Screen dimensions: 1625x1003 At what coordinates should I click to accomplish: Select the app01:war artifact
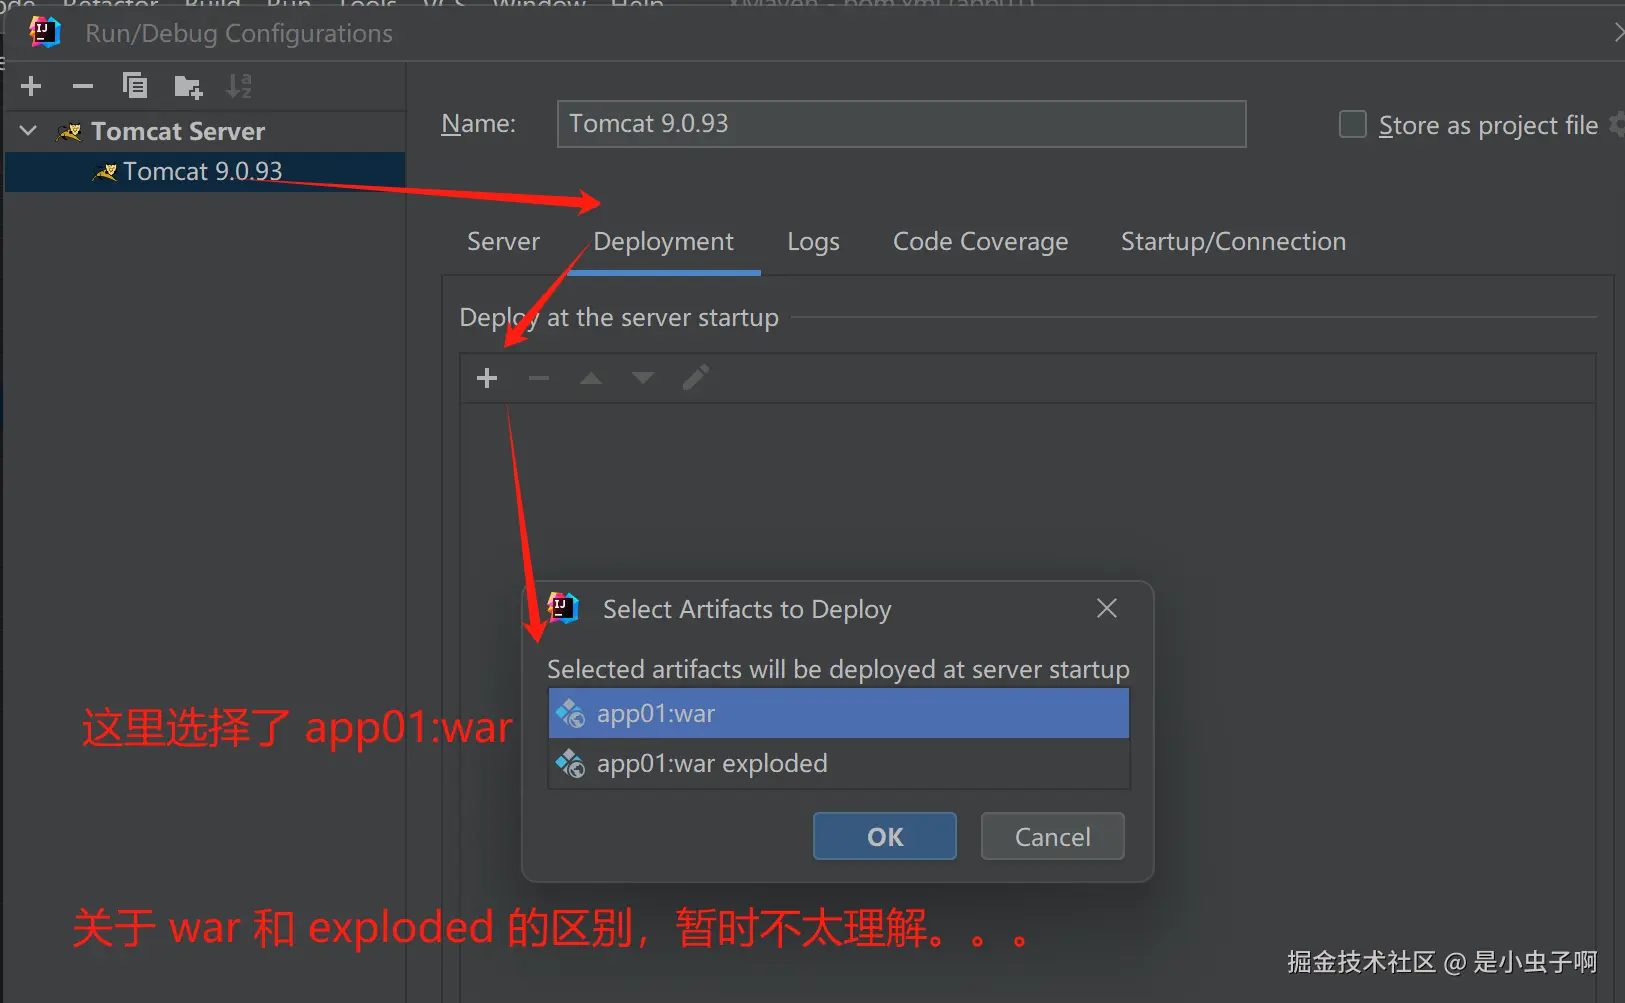point(838,714)
